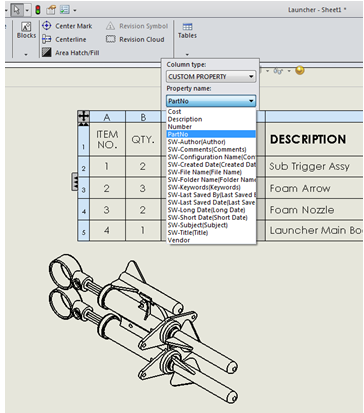
Task: Select the launcher assembly drawing view
Action: (x=143, y=328)
